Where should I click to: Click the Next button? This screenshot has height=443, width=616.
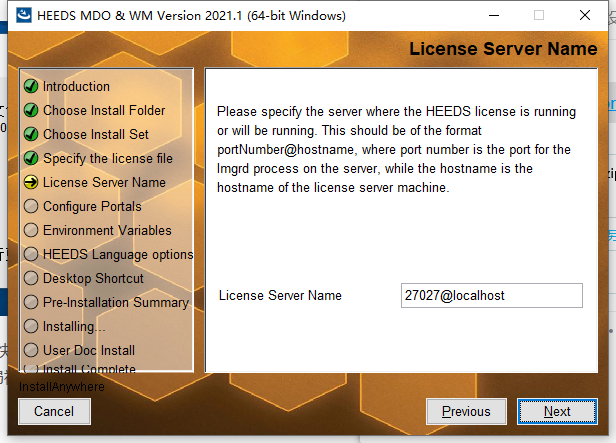557,412
